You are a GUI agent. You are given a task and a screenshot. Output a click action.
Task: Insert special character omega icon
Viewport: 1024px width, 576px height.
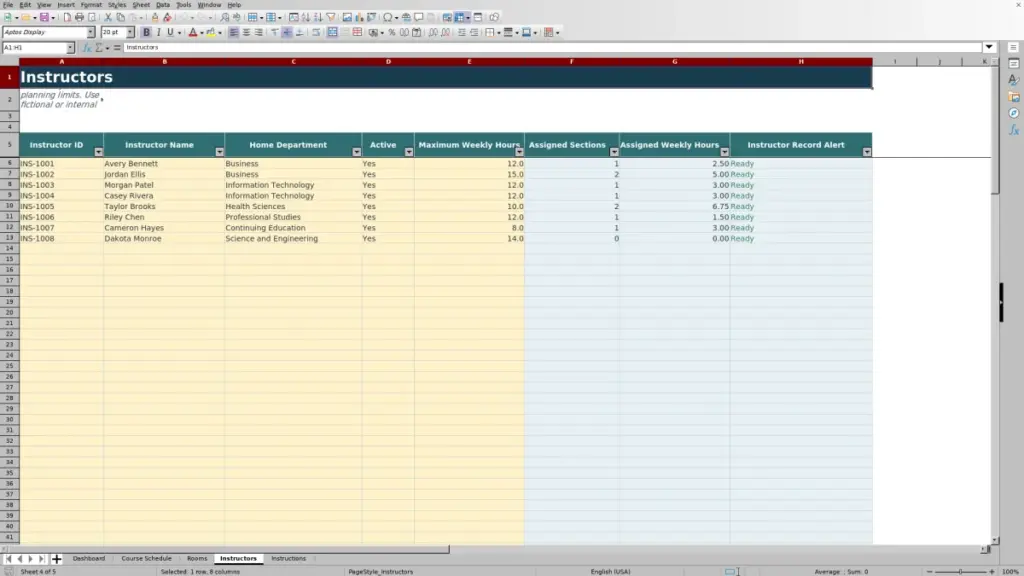tap(388, 17)
